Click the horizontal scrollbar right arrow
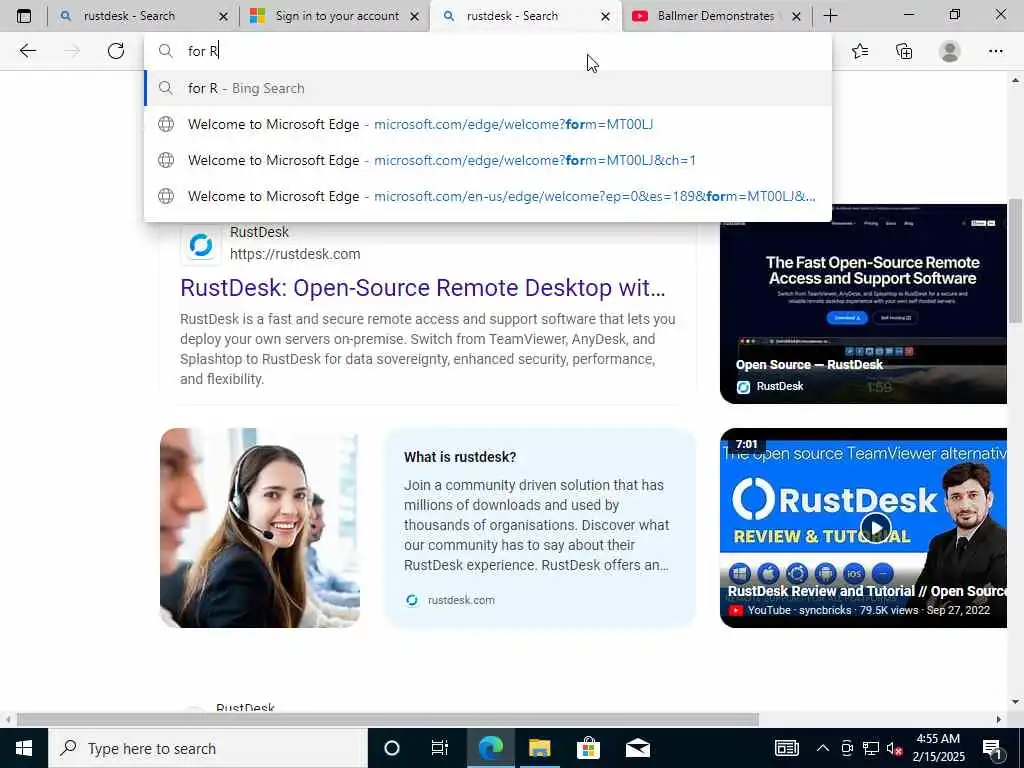This screenshot has width=1024, height=768. pos(999,719)
